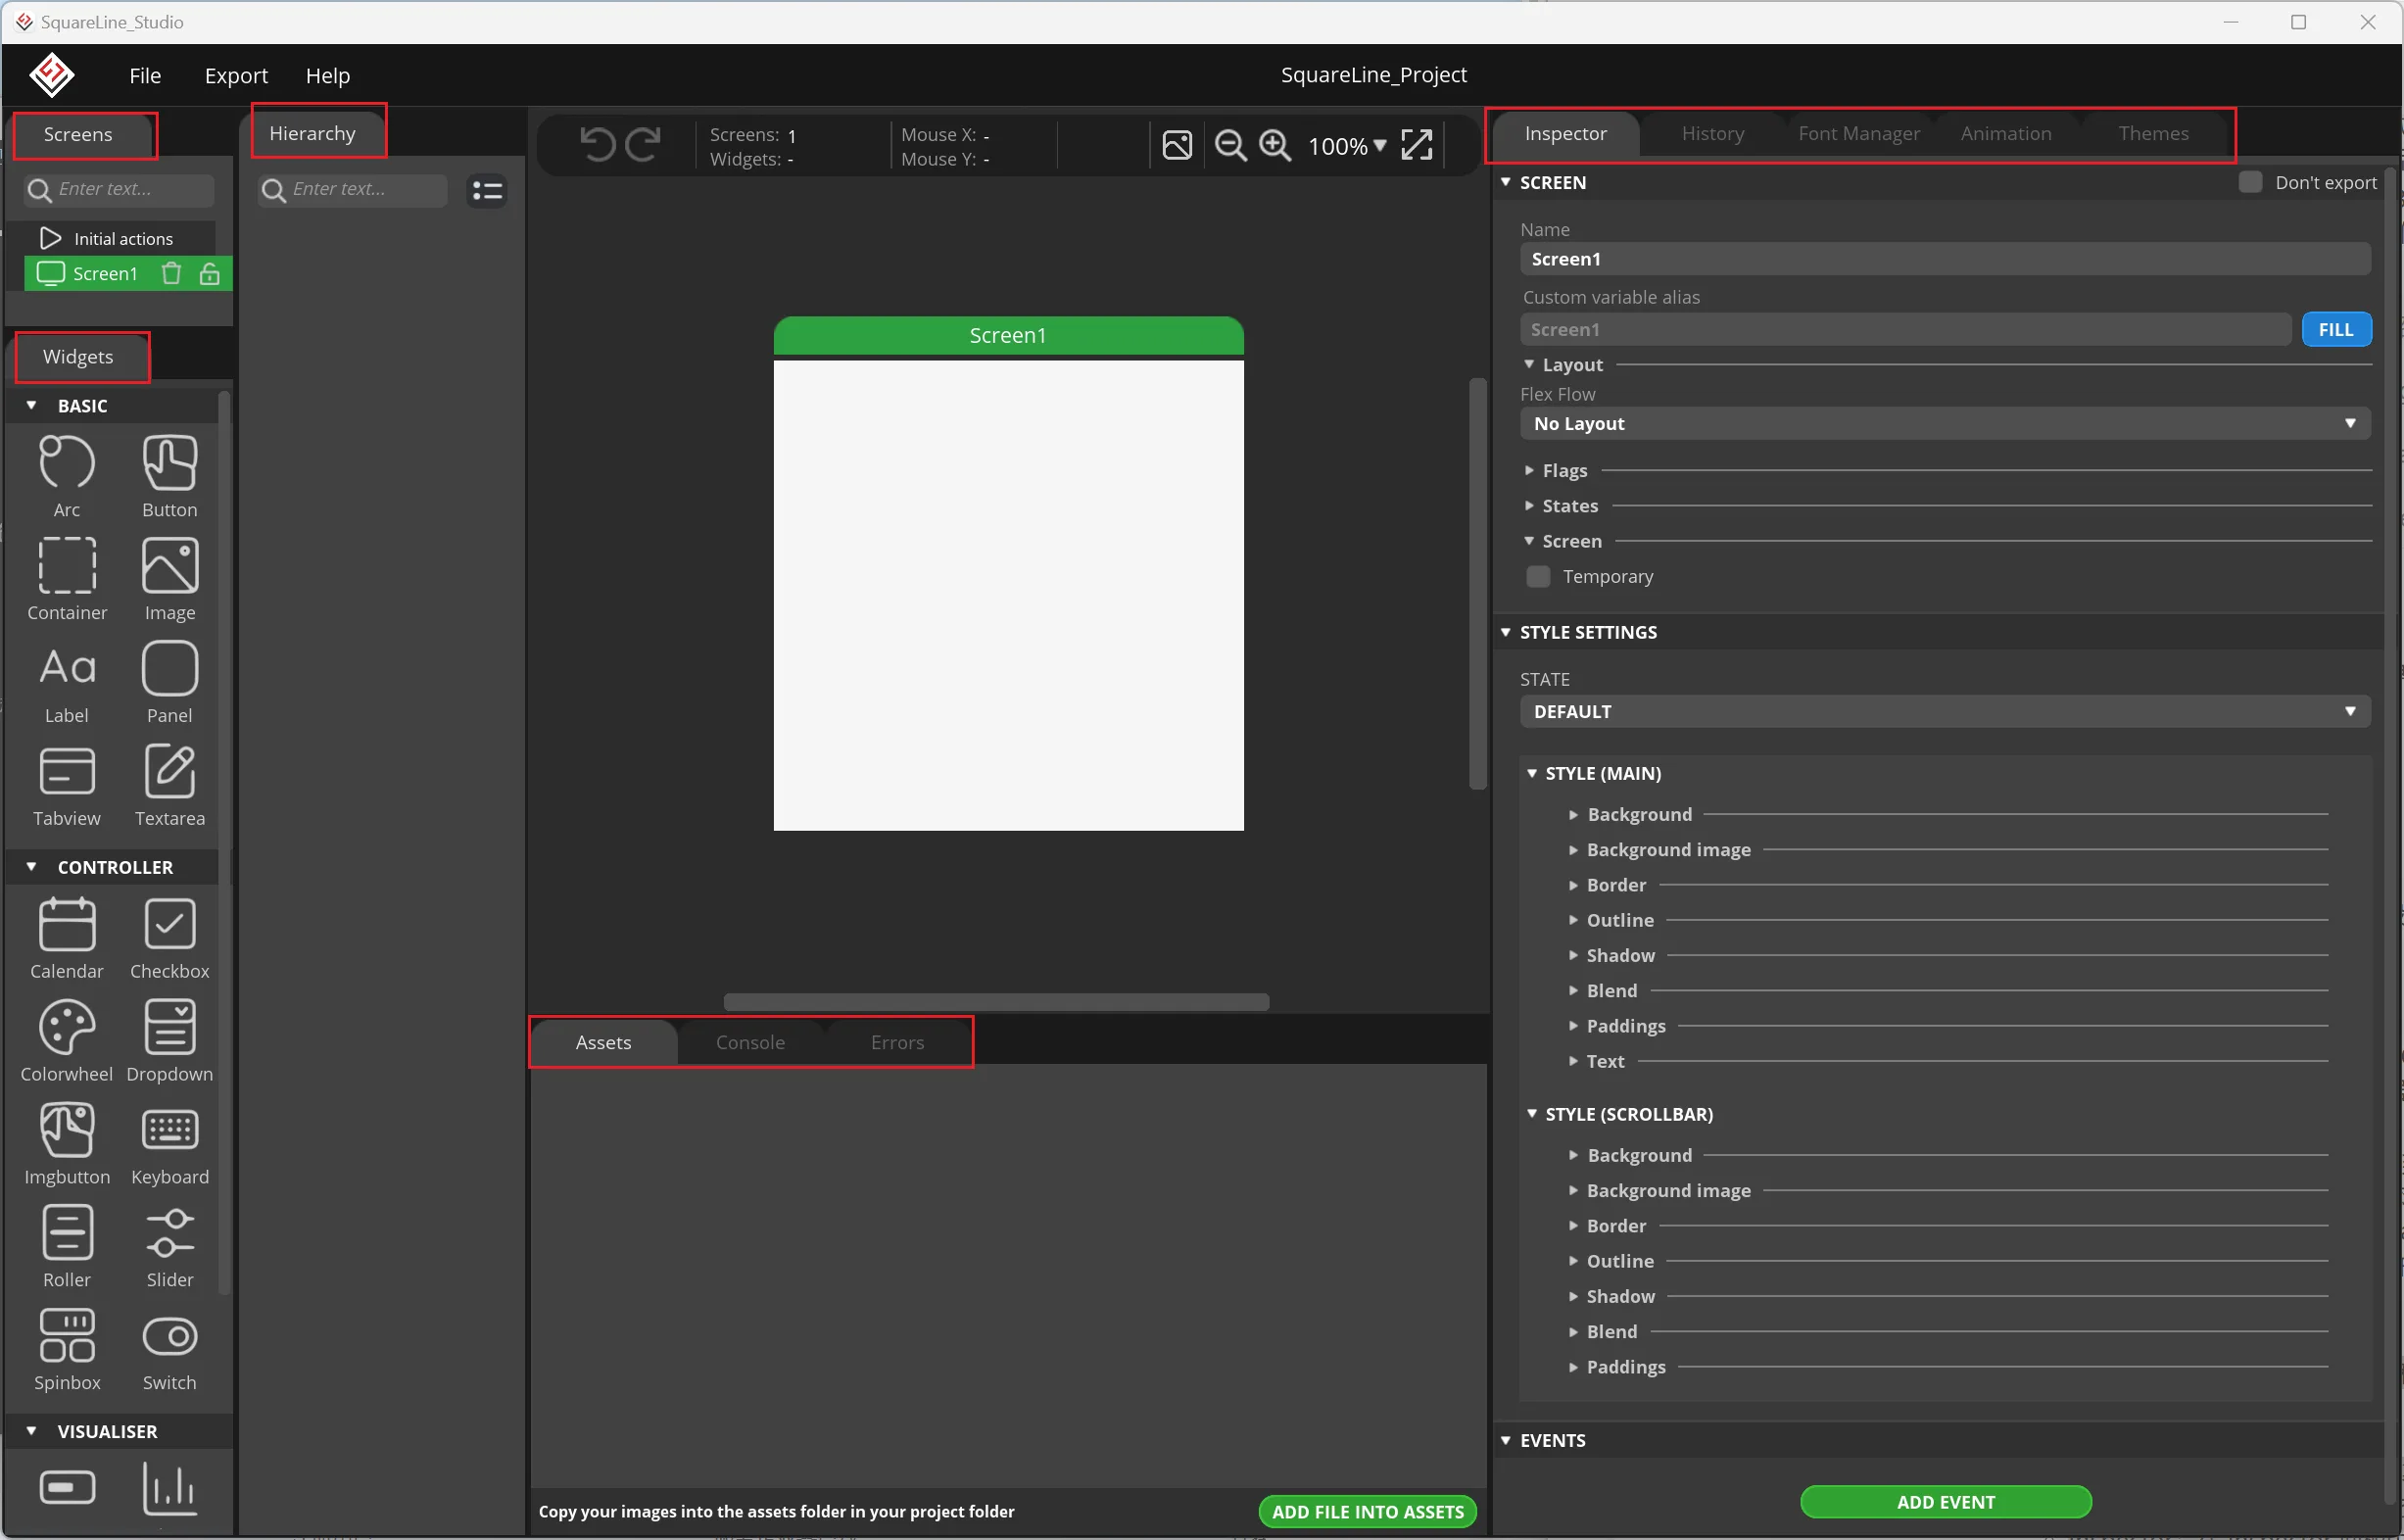
Task: Add a Label widget
Action: point(67,682)
